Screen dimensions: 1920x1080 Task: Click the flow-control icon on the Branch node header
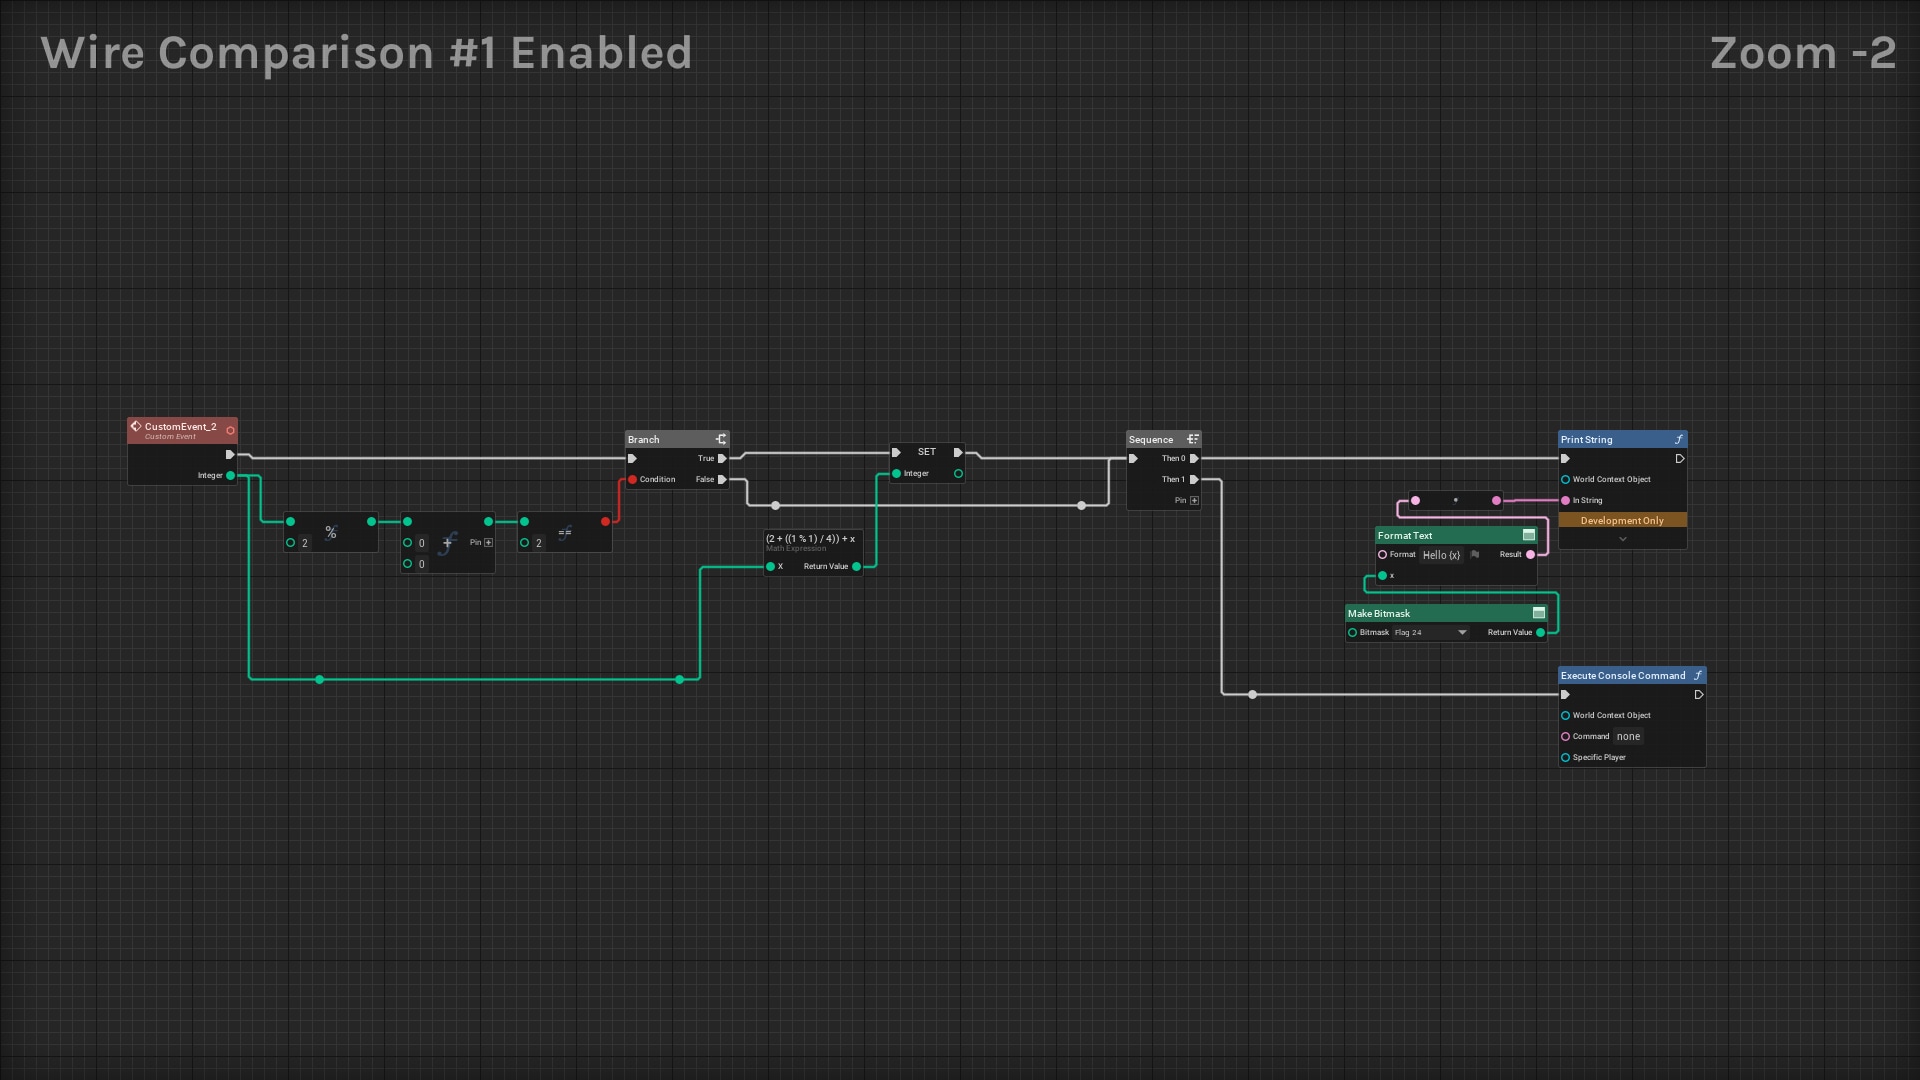click(x=721, y=439)
